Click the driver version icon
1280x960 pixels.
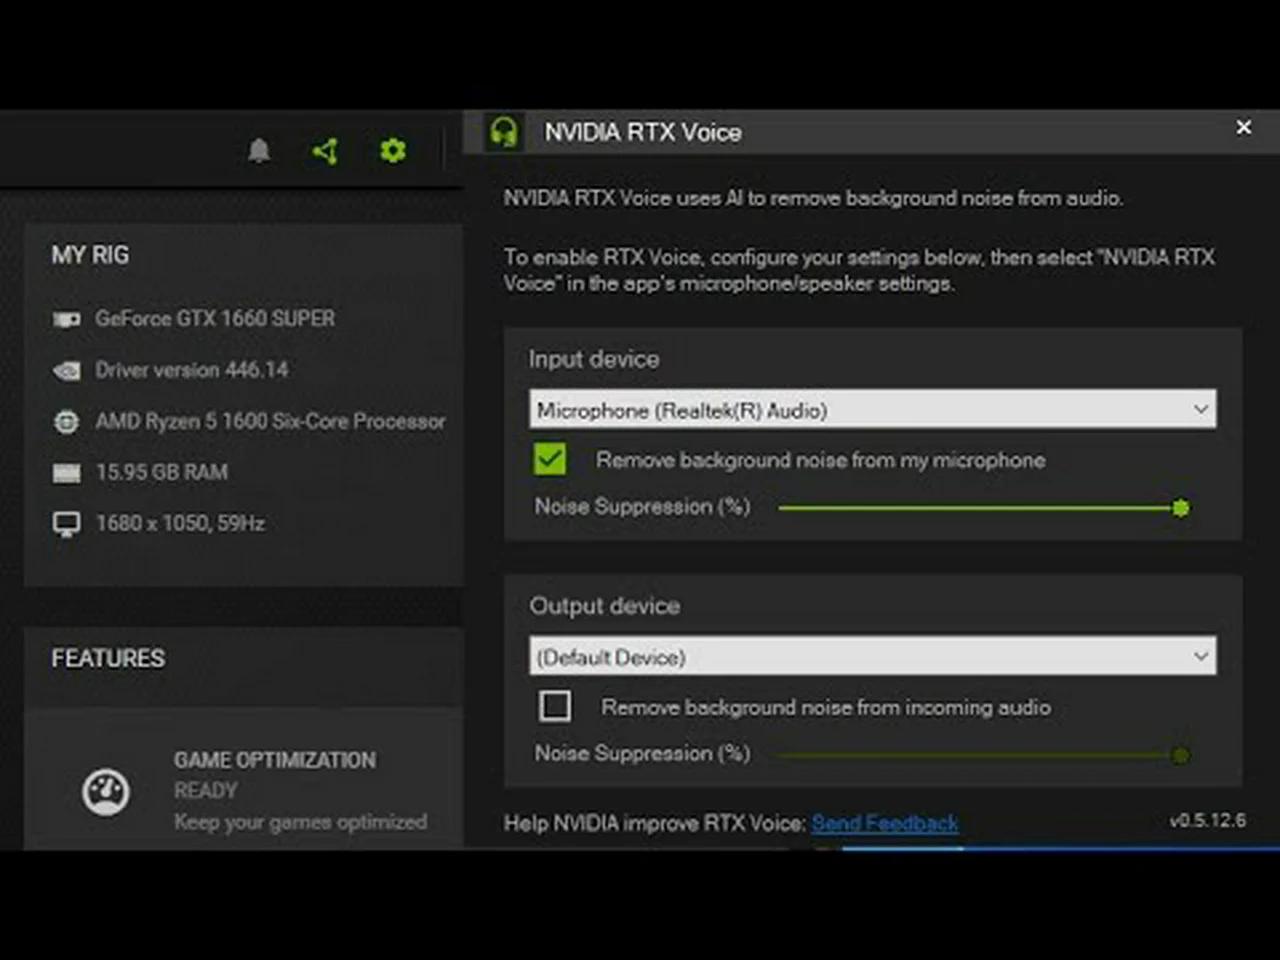66,371
